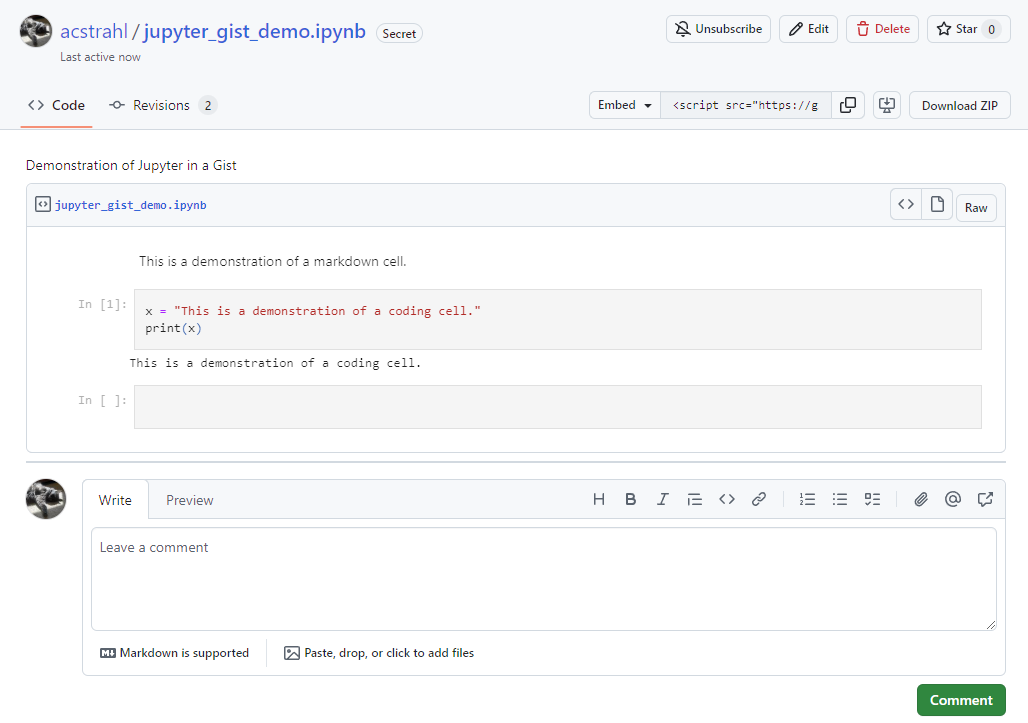Switch to the Revisions tab
The height and width of the screenshot is (723, 1028).
(163, 105)
